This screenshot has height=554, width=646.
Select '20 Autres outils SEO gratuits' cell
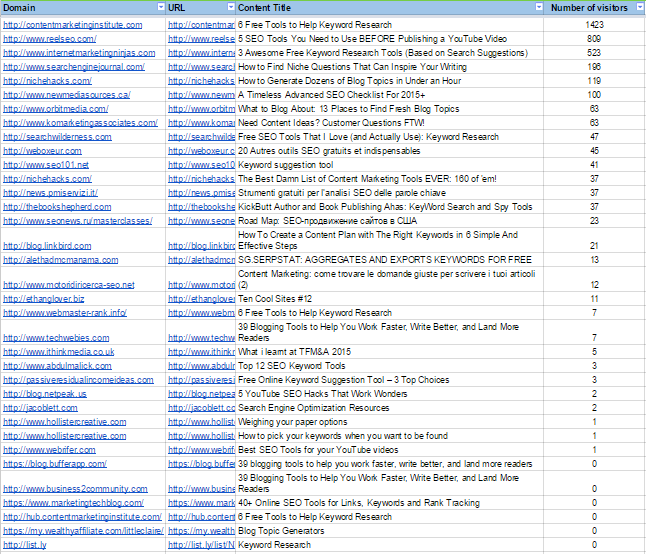[x=389, y=151]
